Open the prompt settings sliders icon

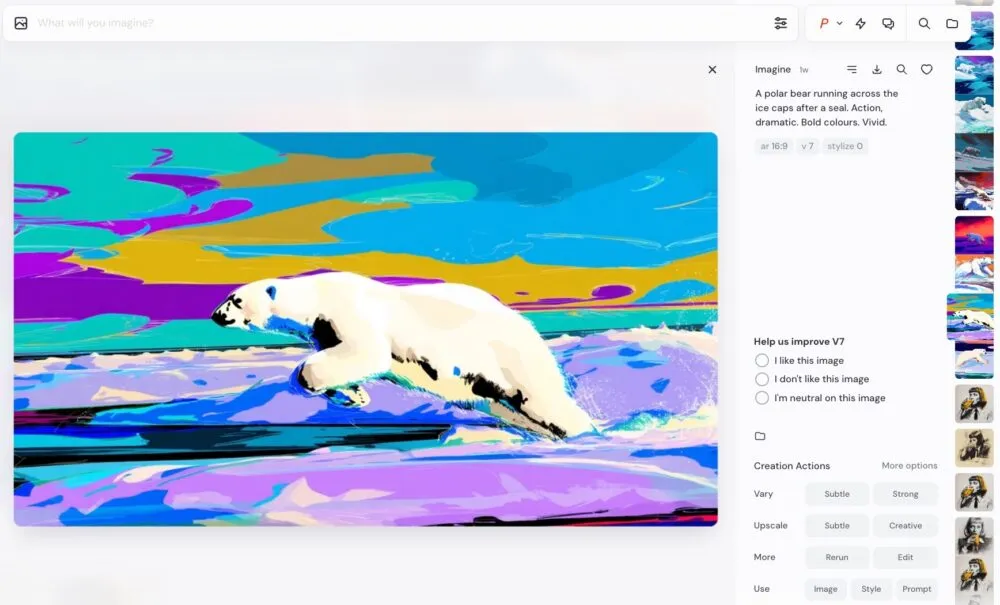(x=780, y=23)
